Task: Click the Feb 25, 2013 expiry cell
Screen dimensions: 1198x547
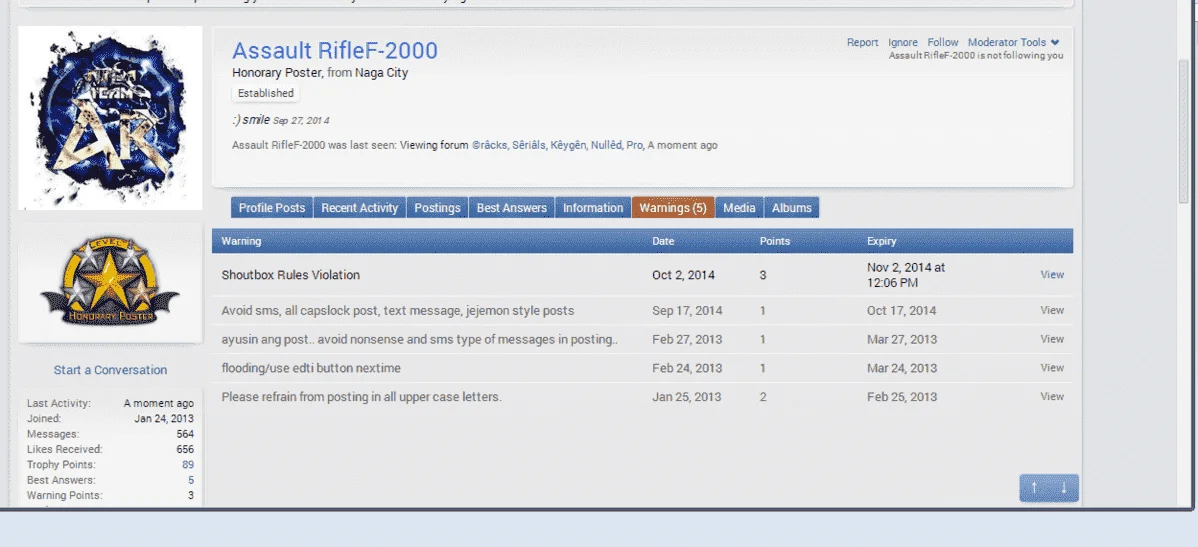Action: 902,397
